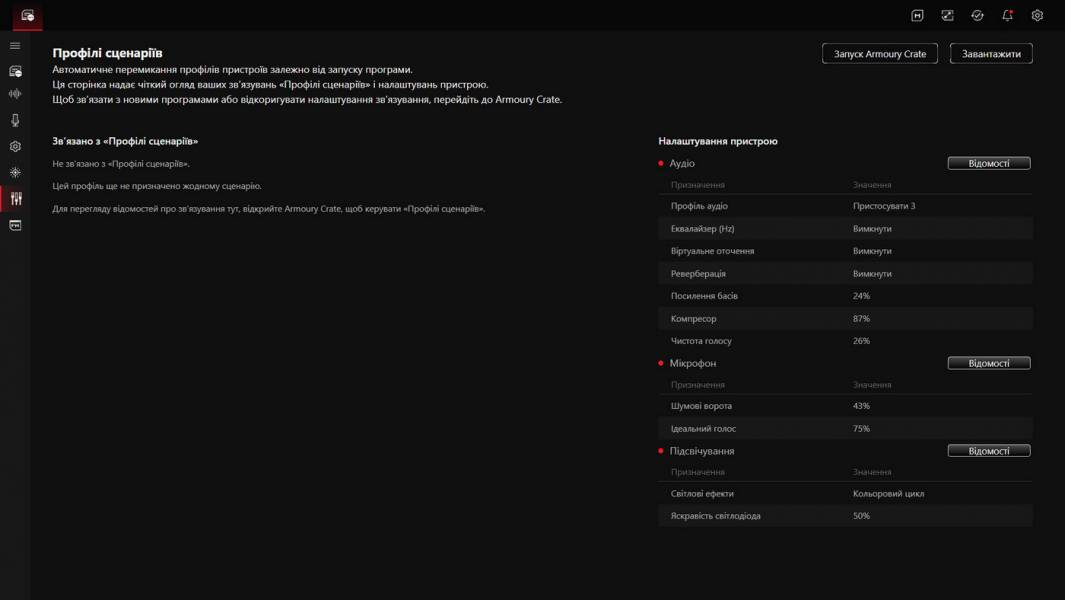Screen dimensions: 1065x600
Task: Select the Світлові ефекти row label
Action: [x=702, y=493]
